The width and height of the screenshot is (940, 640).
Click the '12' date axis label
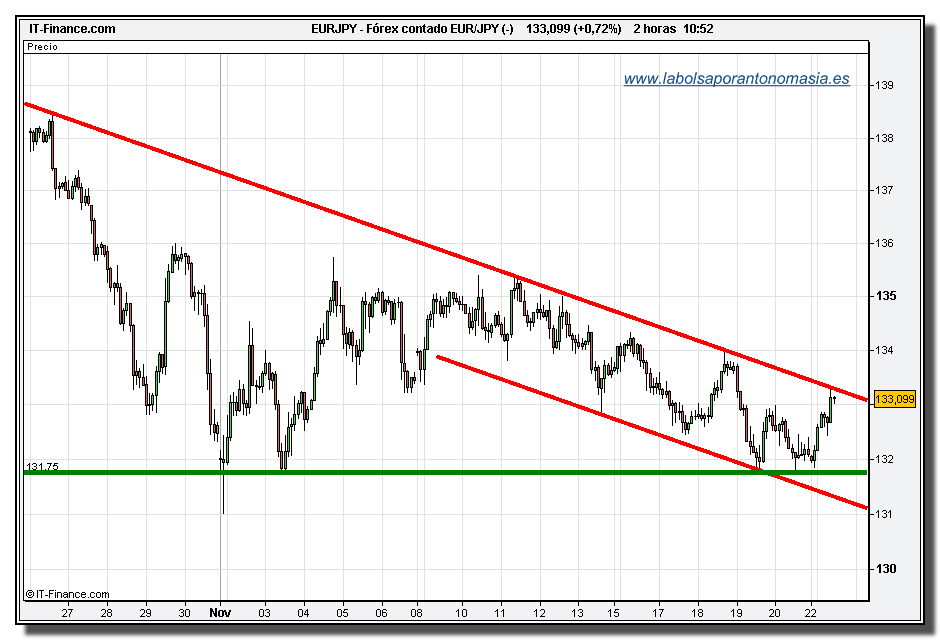540,612
